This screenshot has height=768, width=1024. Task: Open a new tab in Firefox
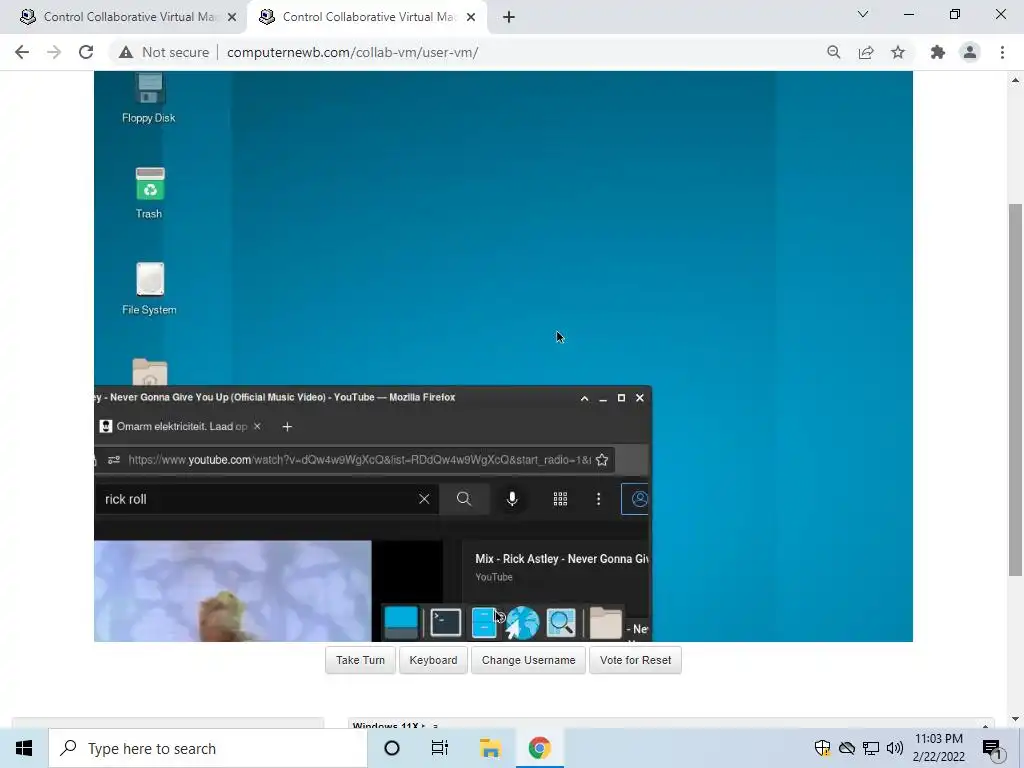pos(287,426)
